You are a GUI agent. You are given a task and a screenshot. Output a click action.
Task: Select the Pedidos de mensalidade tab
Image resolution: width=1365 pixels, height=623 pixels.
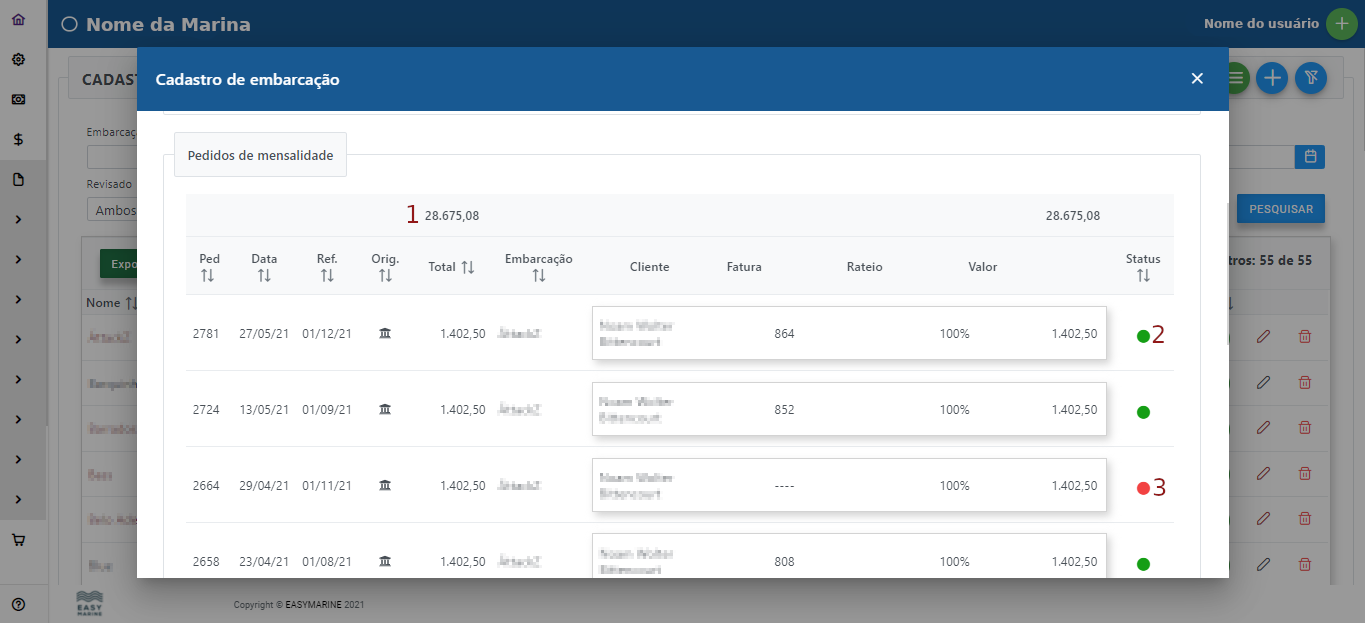(x=260, y=155)
